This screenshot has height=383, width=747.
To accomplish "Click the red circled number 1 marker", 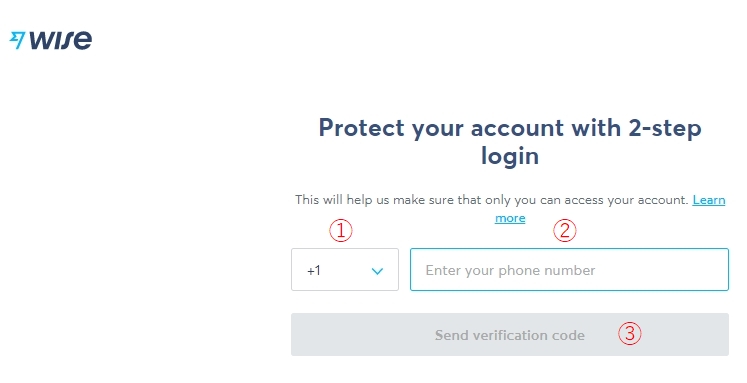I will (x=341, y=231).
